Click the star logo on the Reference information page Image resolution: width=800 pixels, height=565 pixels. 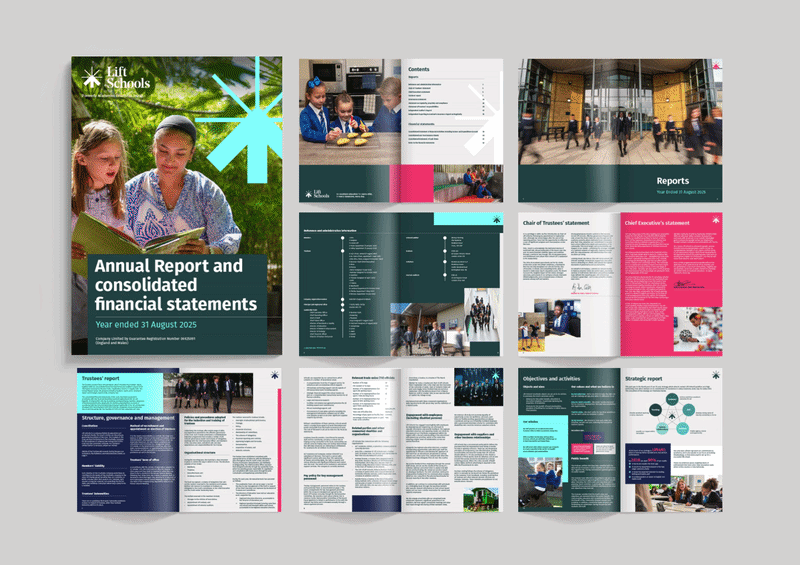coord(496,219)
